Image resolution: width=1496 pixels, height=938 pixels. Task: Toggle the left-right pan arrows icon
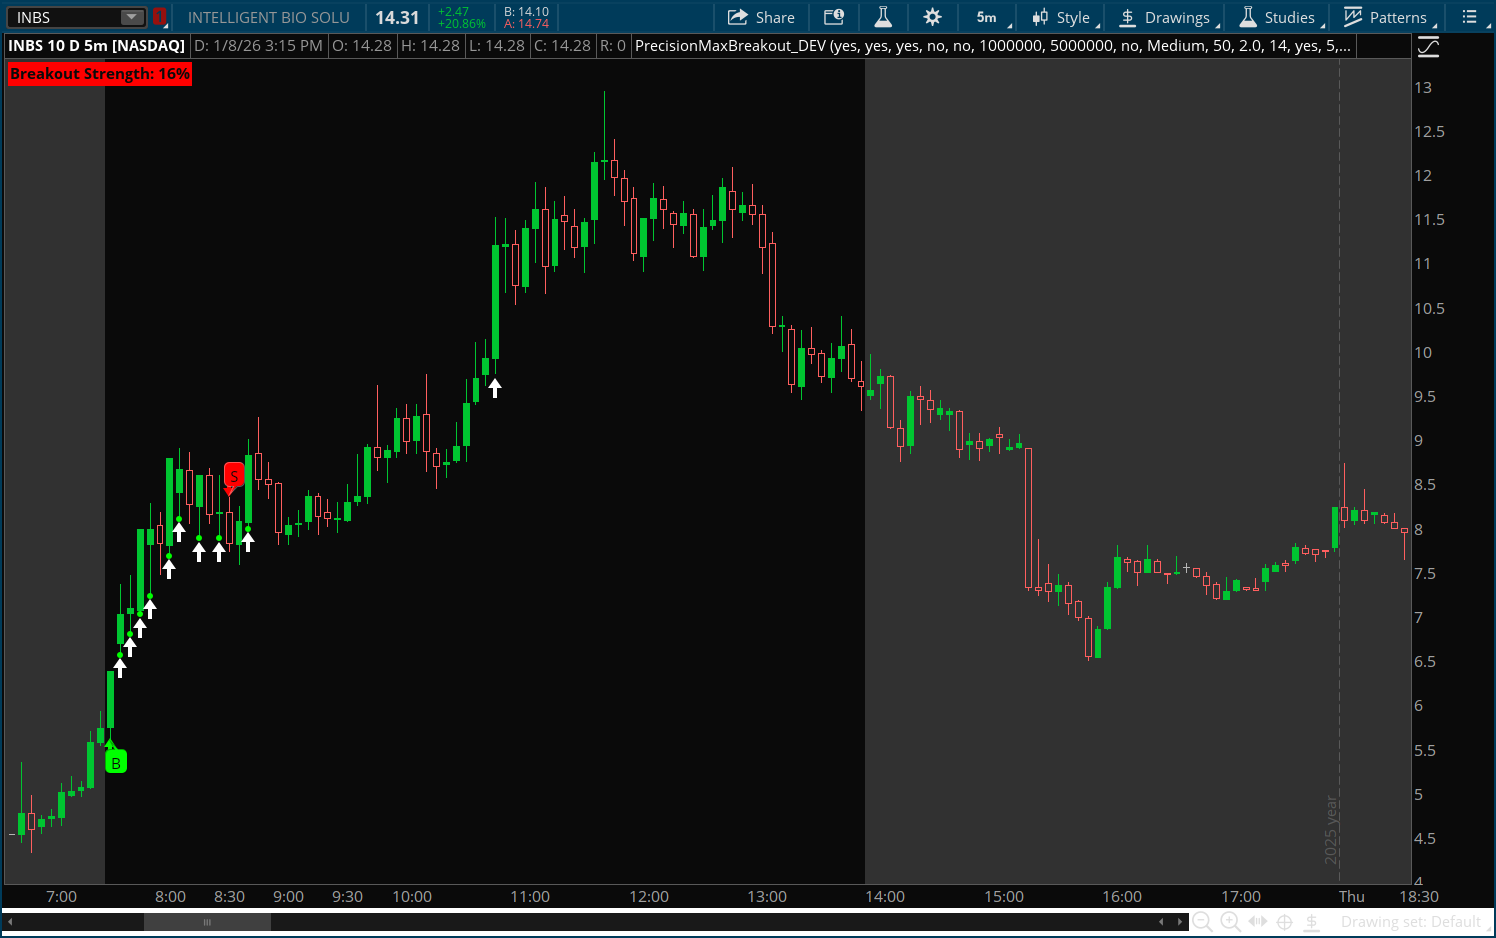click(1258, 922)
